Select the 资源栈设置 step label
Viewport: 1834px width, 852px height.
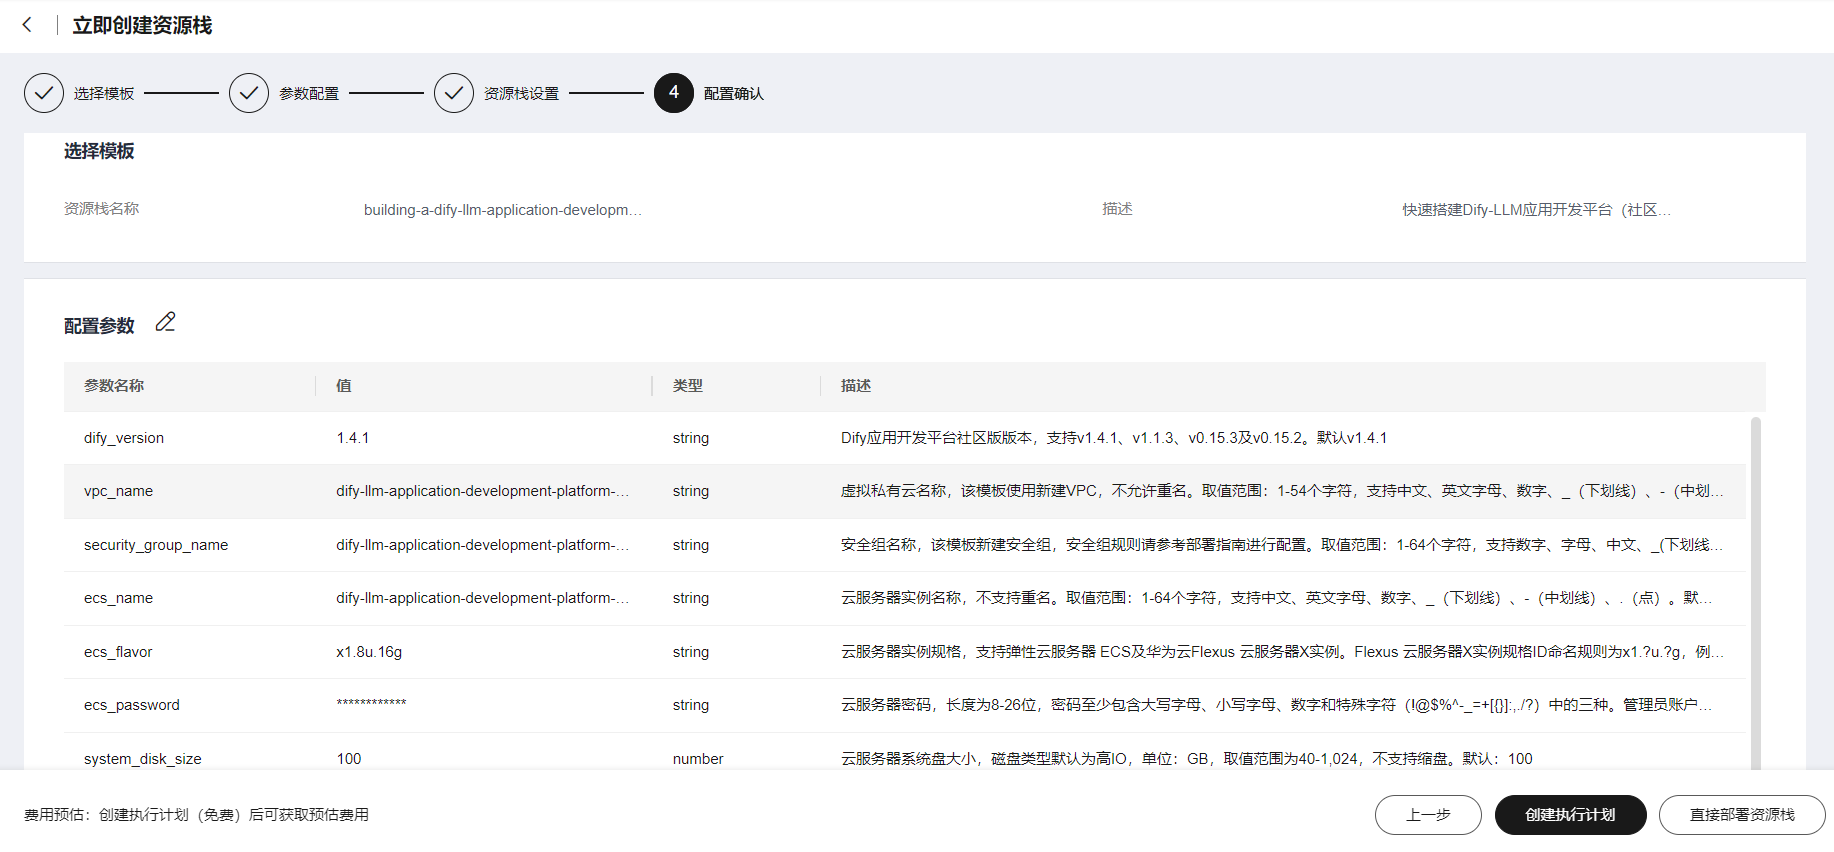coord(521,93)
